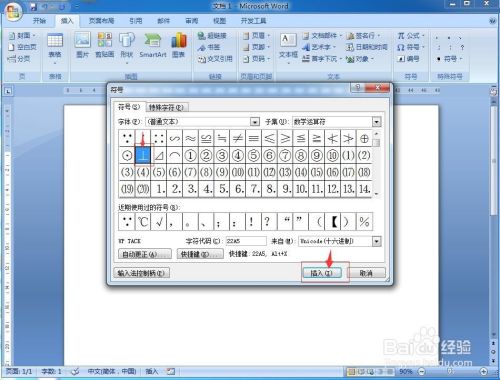Insert a blank page (空白页)
Viewport: 500px width, 380px height.
pyautogui.click(x=22, y=47)
